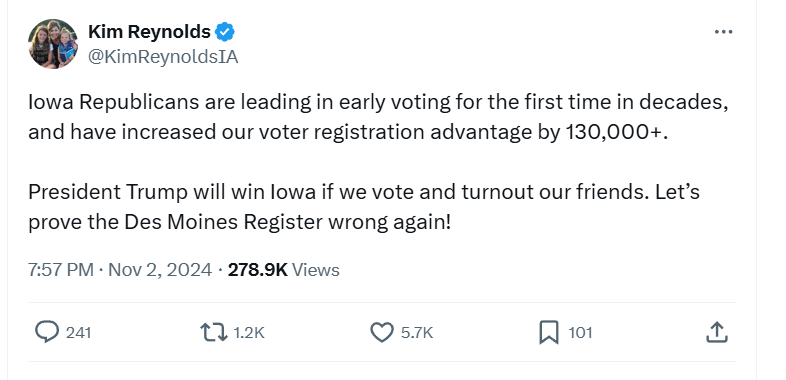Click the paragraph mentioning Des Moines Register
786x380 pixels.
click(x=364, y=207)
